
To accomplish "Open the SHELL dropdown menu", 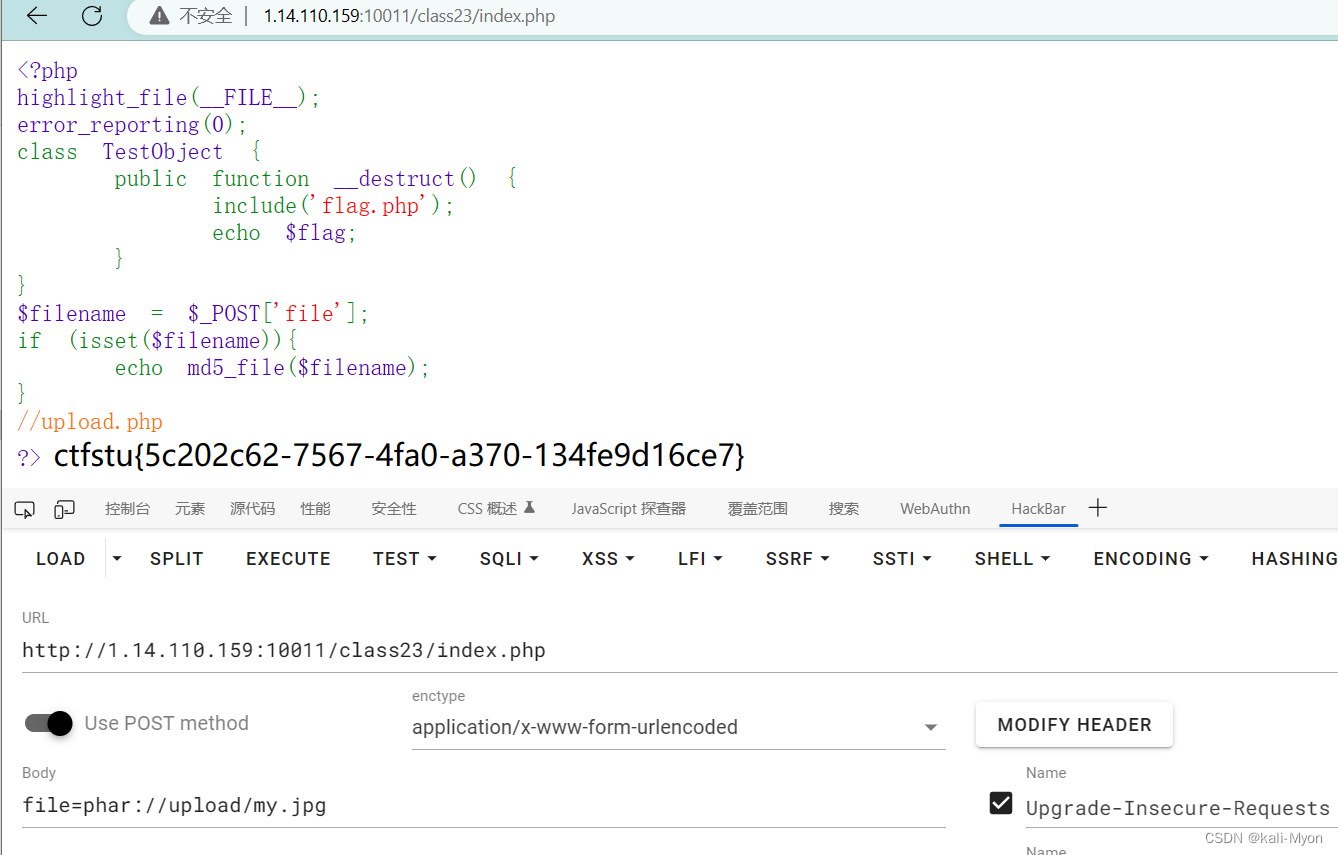I will (1012, 559).
